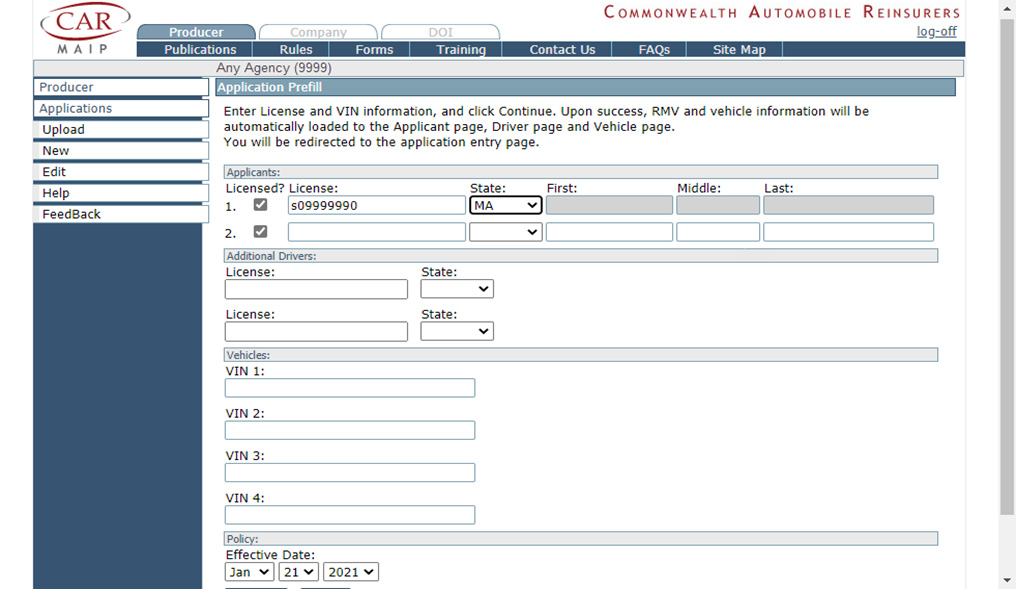Open the Publications menu
Viewport: 1016px width, 589px height.
pos(200,49)
